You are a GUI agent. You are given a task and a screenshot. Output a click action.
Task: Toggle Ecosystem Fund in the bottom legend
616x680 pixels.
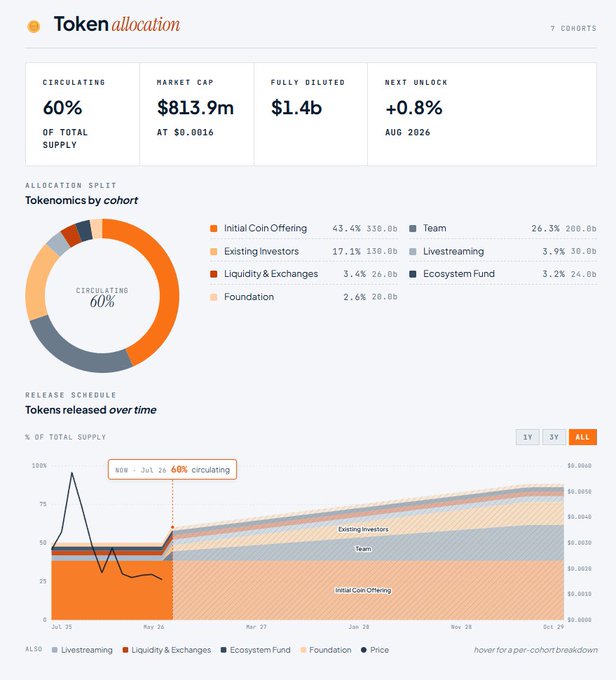[256, 650]
